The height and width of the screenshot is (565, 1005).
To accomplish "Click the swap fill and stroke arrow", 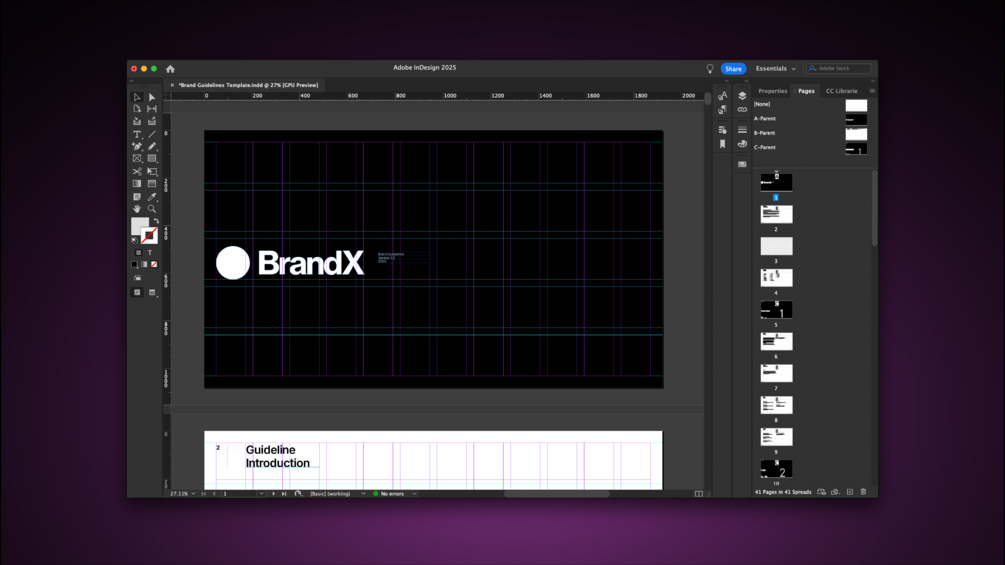I will pyautogui.click(x=156, y=221).
